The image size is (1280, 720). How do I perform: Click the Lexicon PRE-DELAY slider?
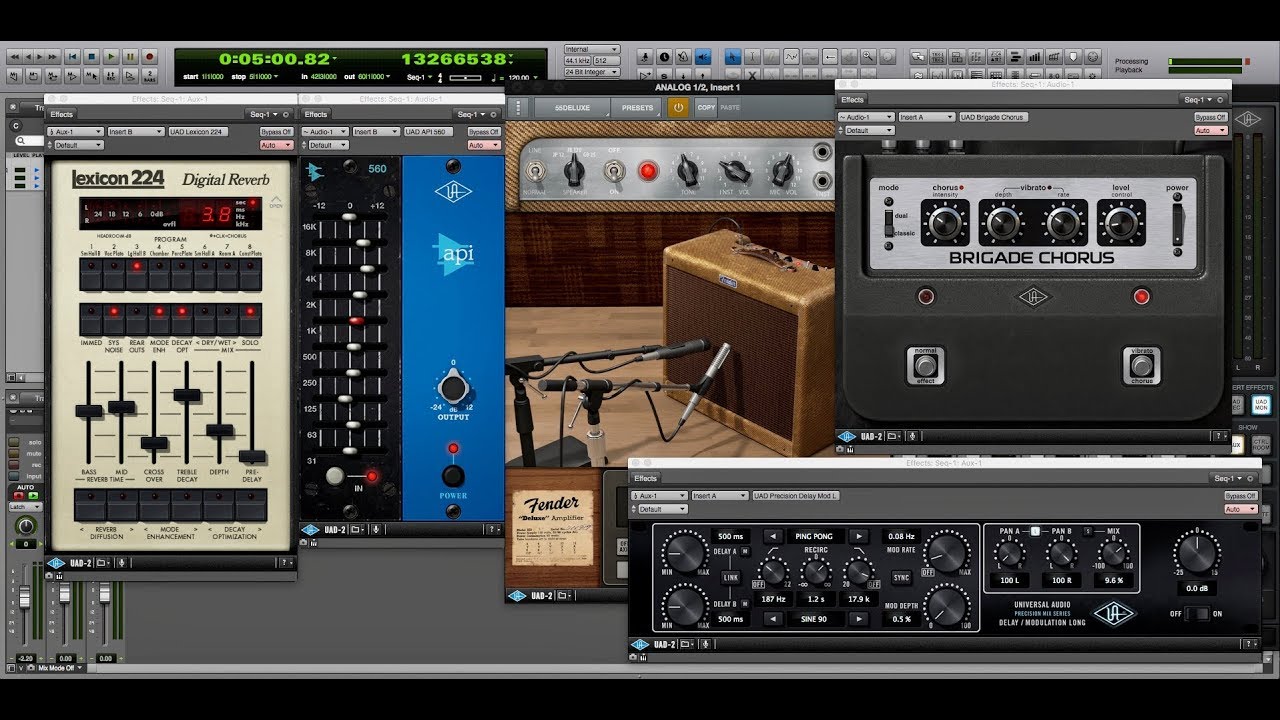click(x=251, y=455)
